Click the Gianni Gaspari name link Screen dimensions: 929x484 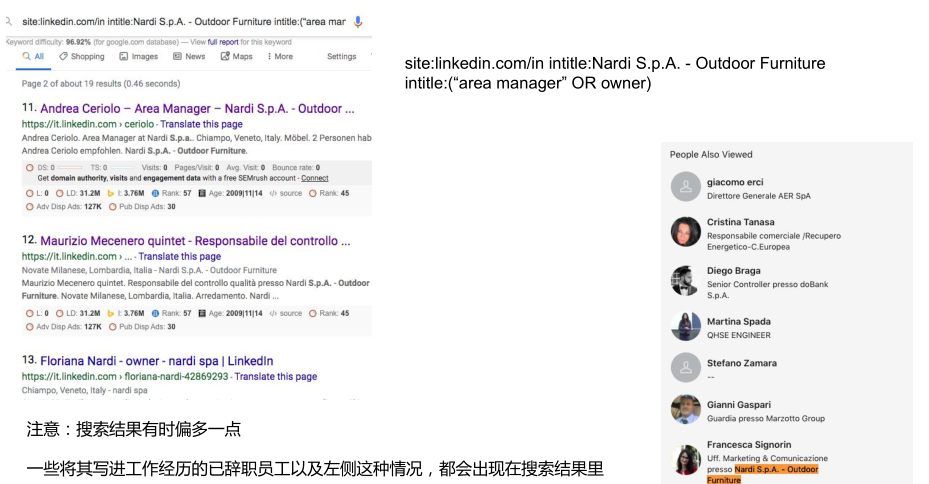739,405
